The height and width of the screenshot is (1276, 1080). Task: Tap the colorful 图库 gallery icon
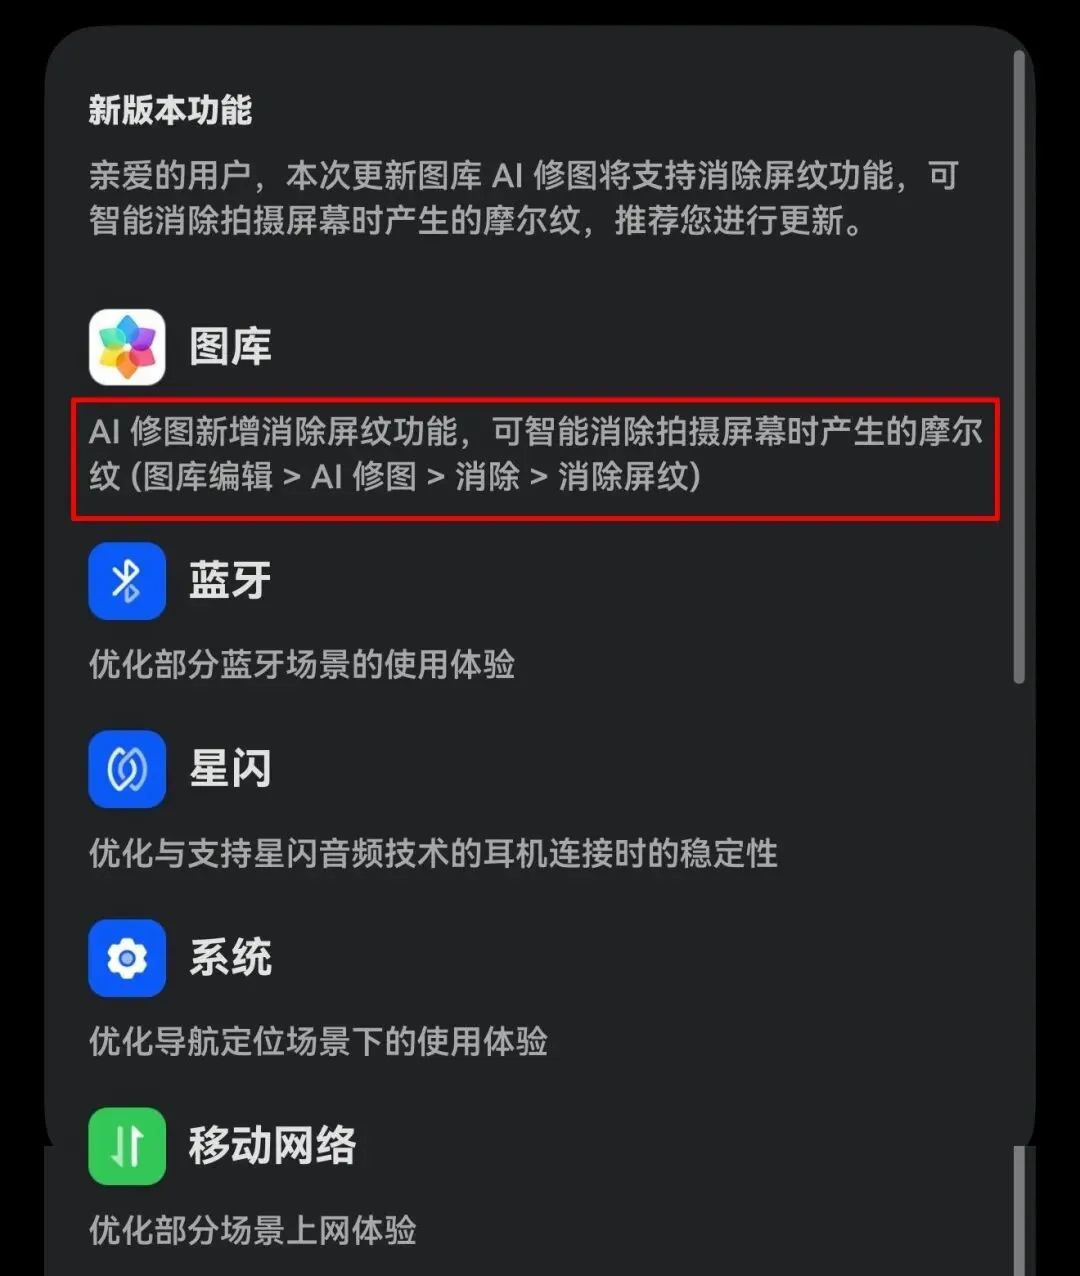tap(127, 347)
